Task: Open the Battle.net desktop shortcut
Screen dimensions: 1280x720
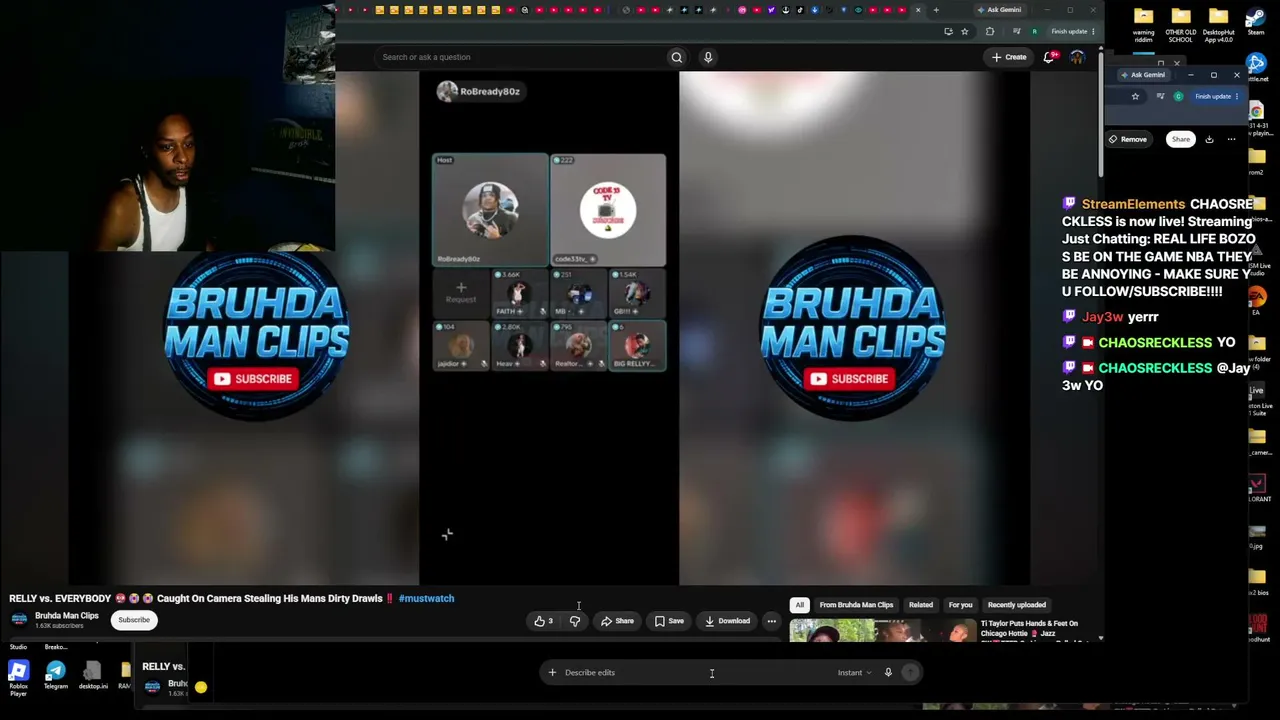Action: (x=1256, y=70)
